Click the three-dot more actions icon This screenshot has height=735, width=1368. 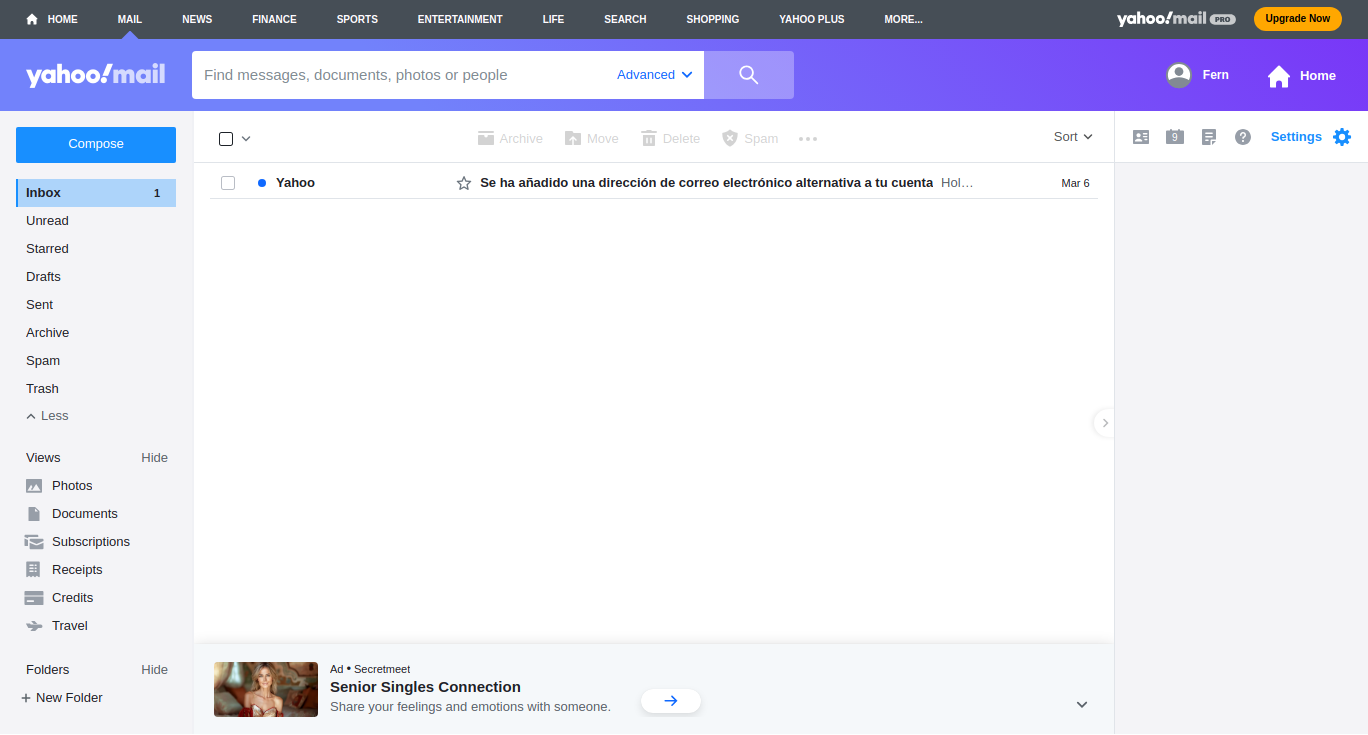point(808,139)
